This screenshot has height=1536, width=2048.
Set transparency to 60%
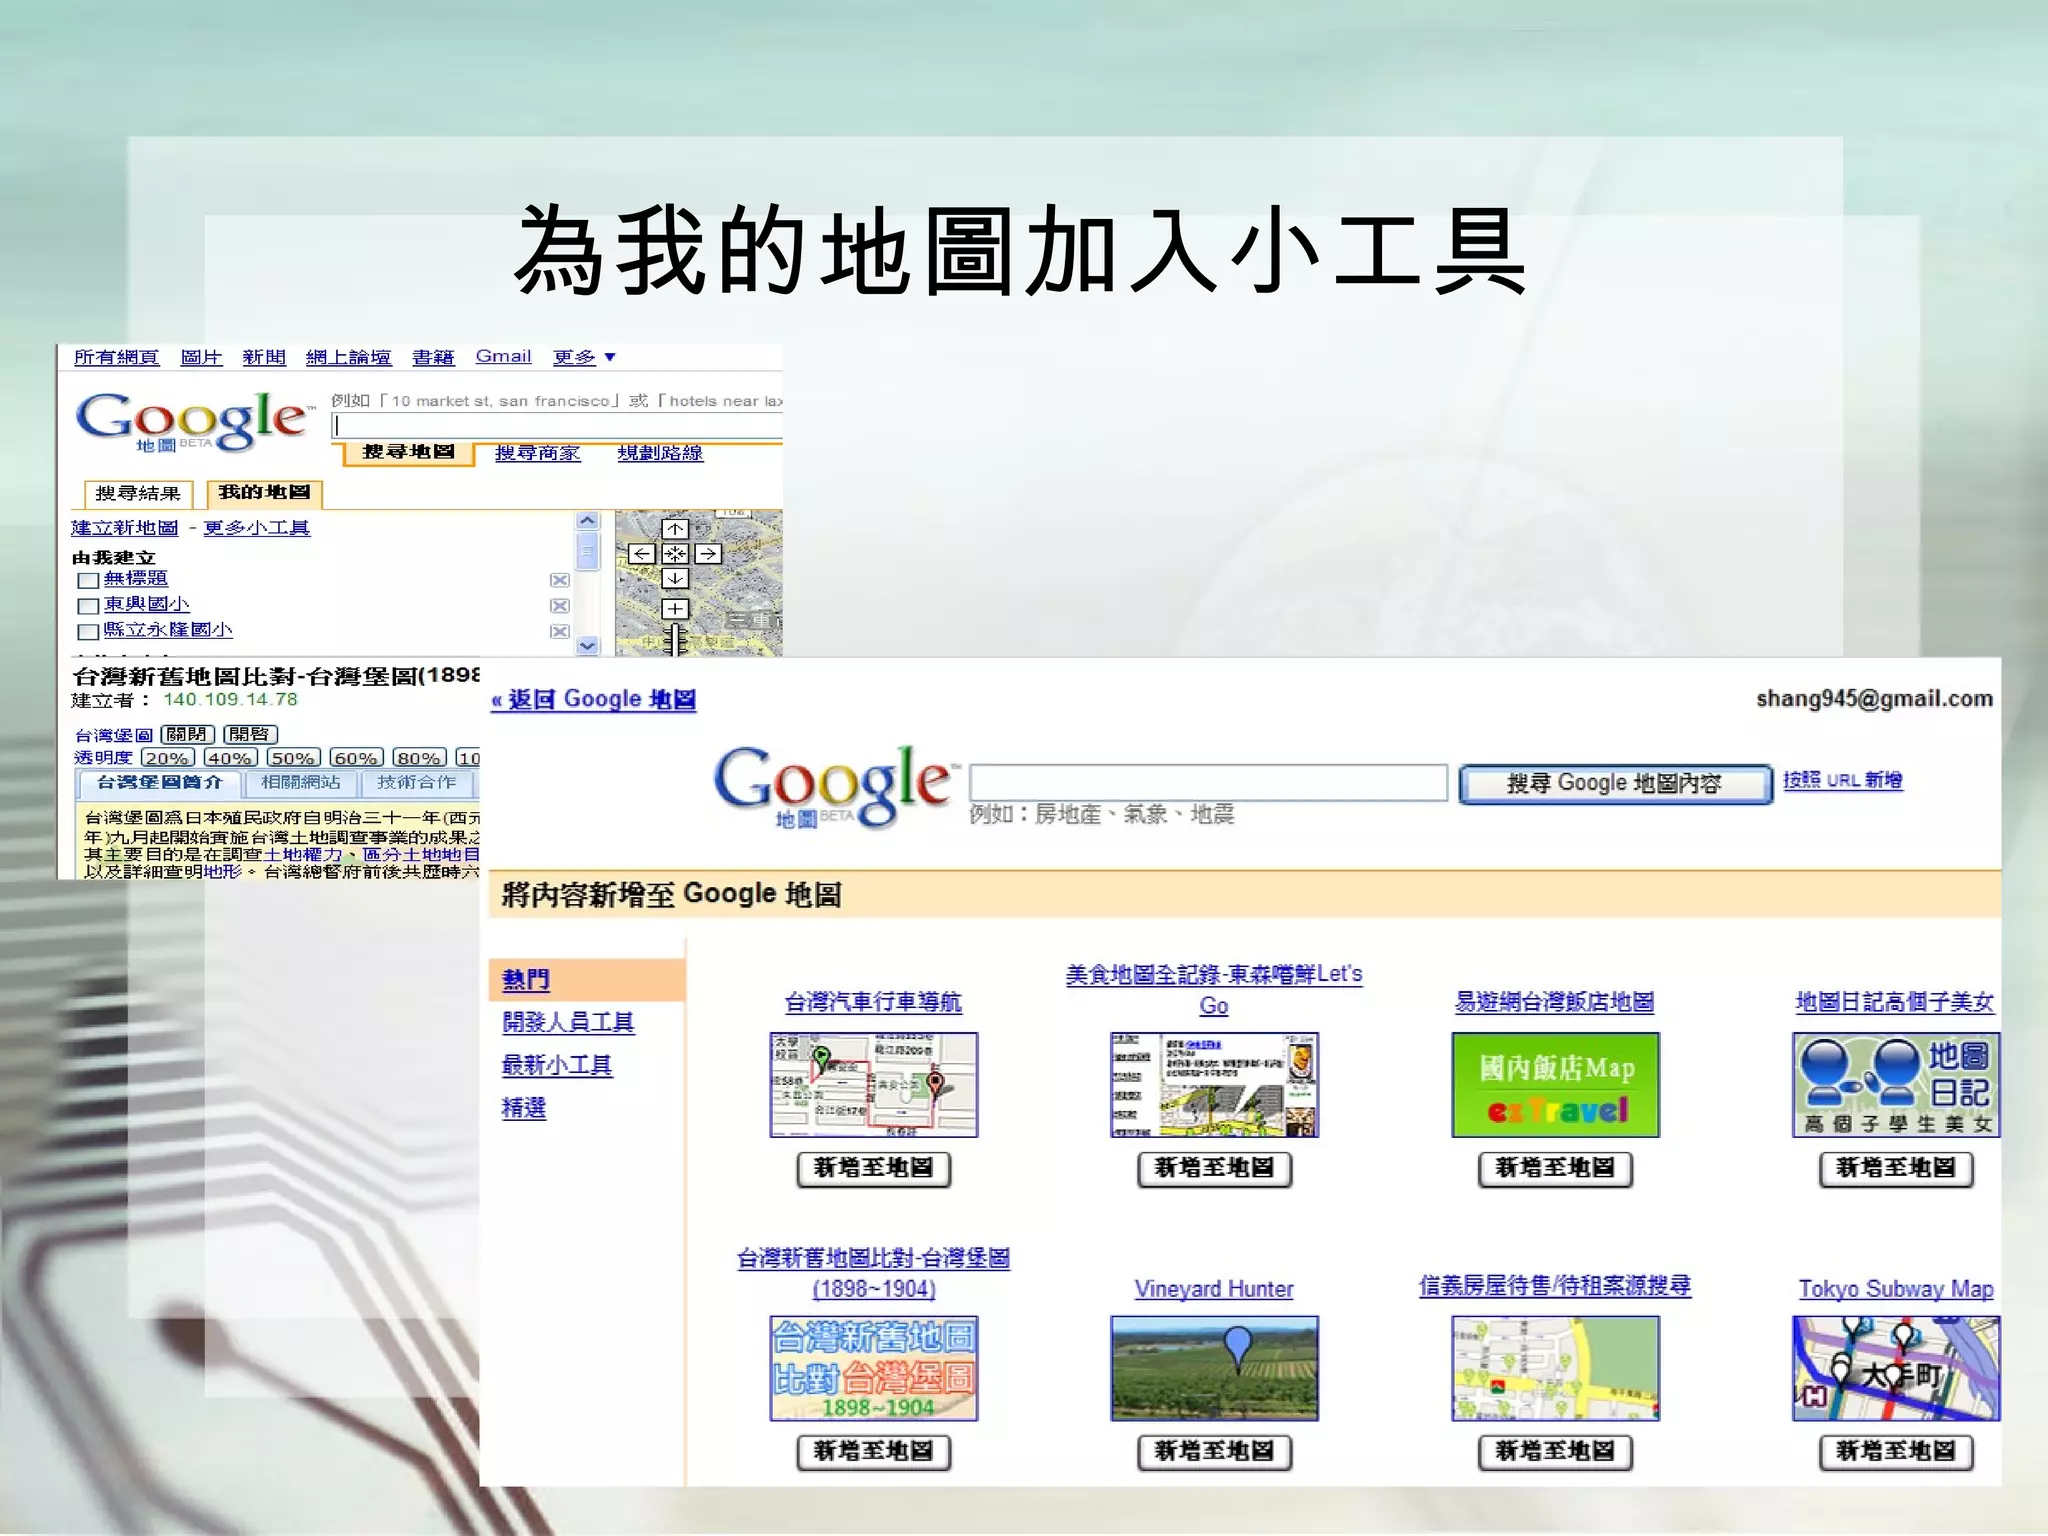coord(356,758)
